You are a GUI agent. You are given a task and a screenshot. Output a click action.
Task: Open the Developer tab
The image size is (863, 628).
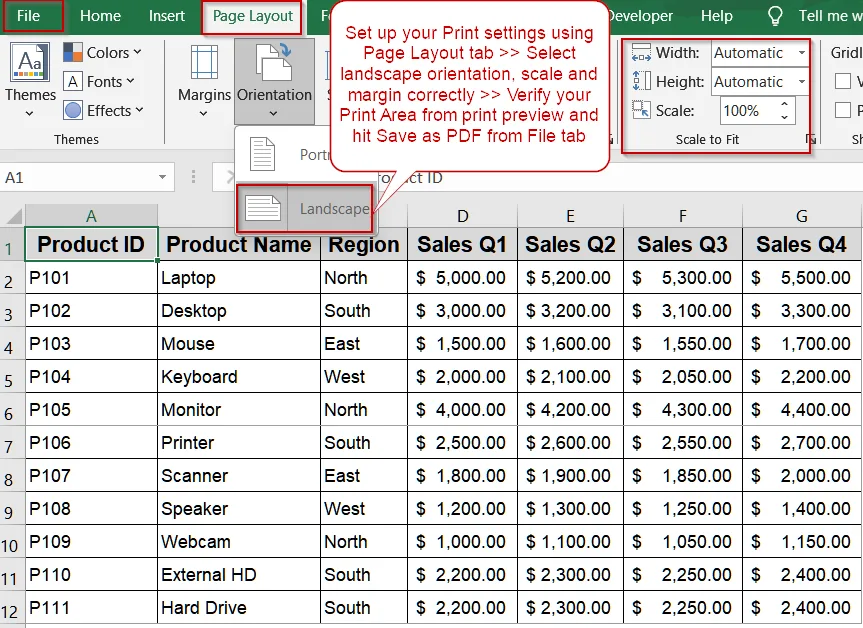(x=641, y=16)
